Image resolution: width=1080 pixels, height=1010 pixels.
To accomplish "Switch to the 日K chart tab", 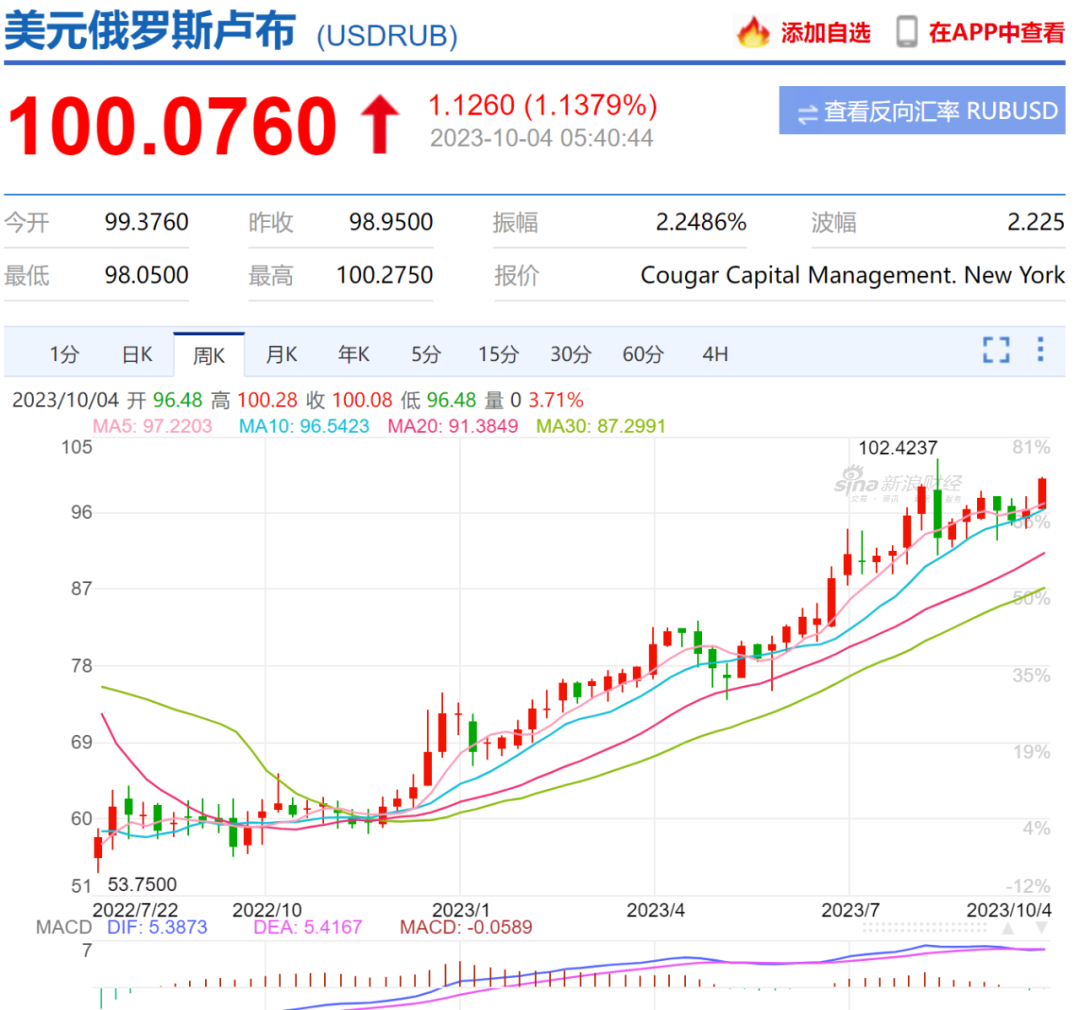I will click(137, 355).
